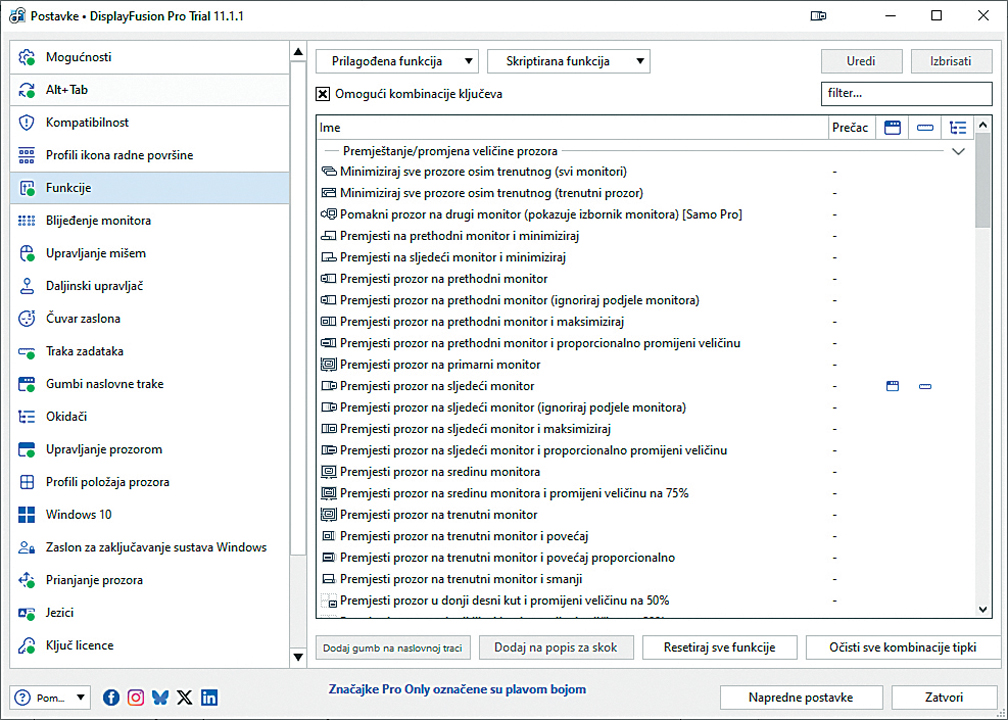This screenshot has height=720, width=1008.
Task: Click the Upravljanje mišem mouse icon
Action: (x=26, y=253)
